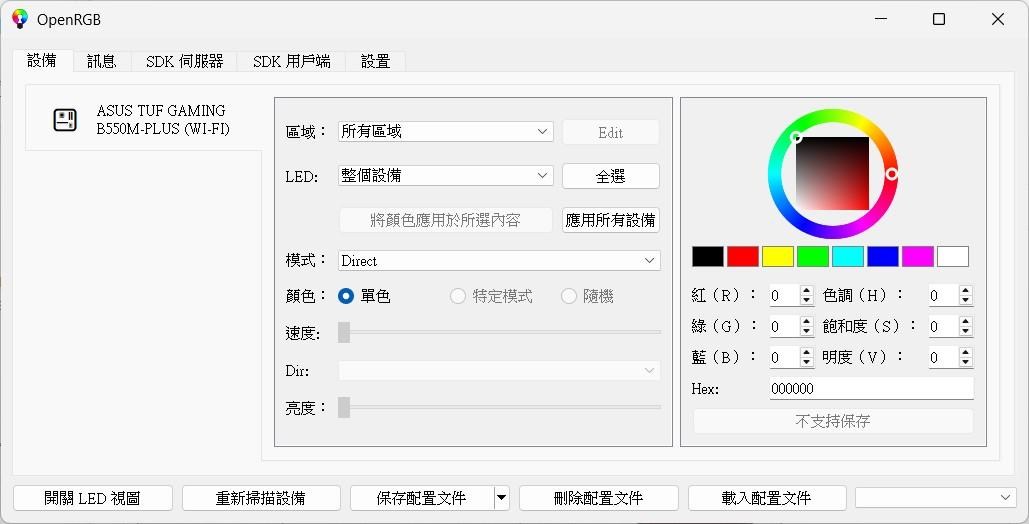Pick the red color swatch
The height and width of the screenshot is (524, 1029).
point(743,257)
